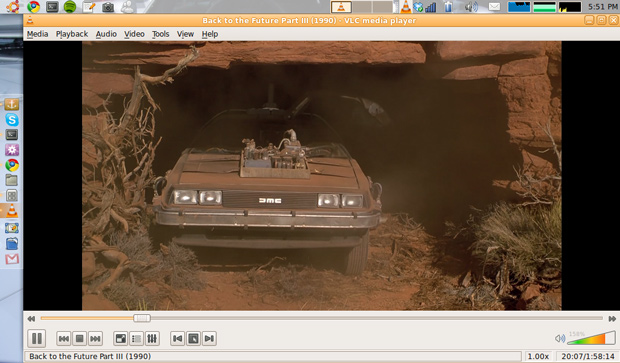Skip to previous media item
Viewport: 620px width, 363px height.
point(64,338)
